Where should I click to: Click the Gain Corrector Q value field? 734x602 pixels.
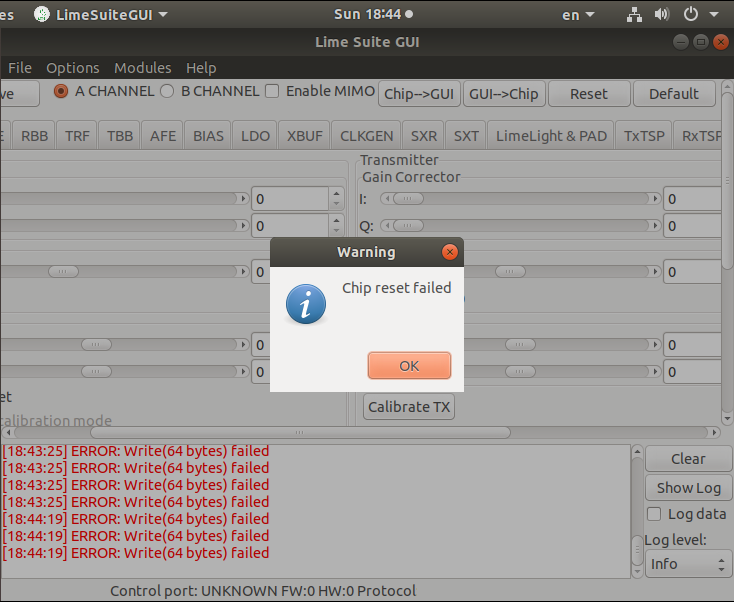click(692, 226)
